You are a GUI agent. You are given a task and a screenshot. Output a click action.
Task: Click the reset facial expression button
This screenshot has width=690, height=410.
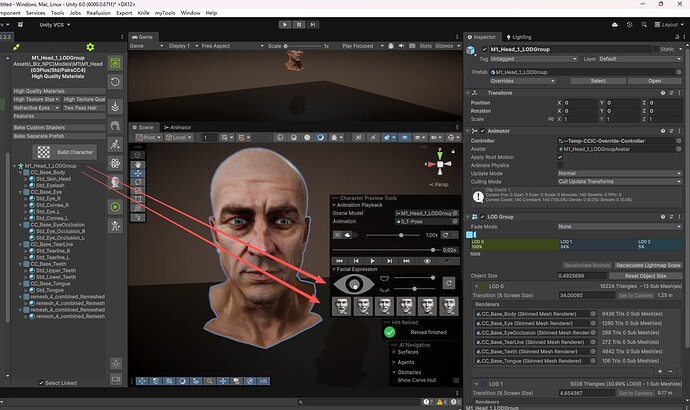coord(449,283)
